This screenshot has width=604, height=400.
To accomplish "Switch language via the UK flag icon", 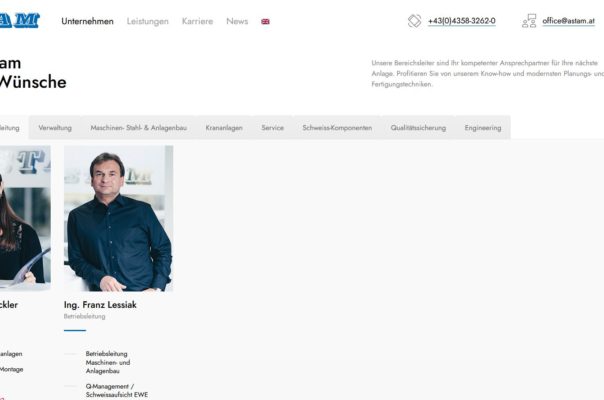I will [x=265, y=22].
